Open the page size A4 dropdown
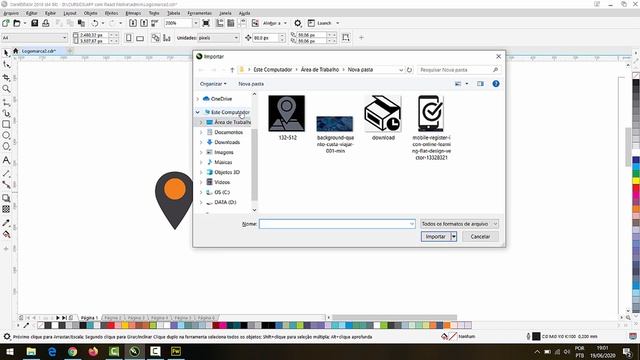This screenshot has width=640, height=360. (64, 38)
